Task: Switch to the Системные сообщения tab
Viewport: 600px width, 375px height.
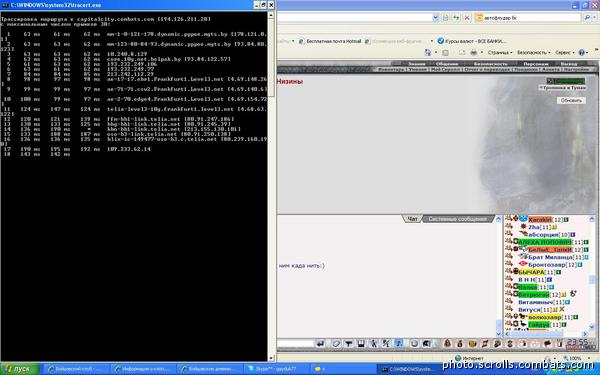Action: pyautogui.click(x=457, y=219)
